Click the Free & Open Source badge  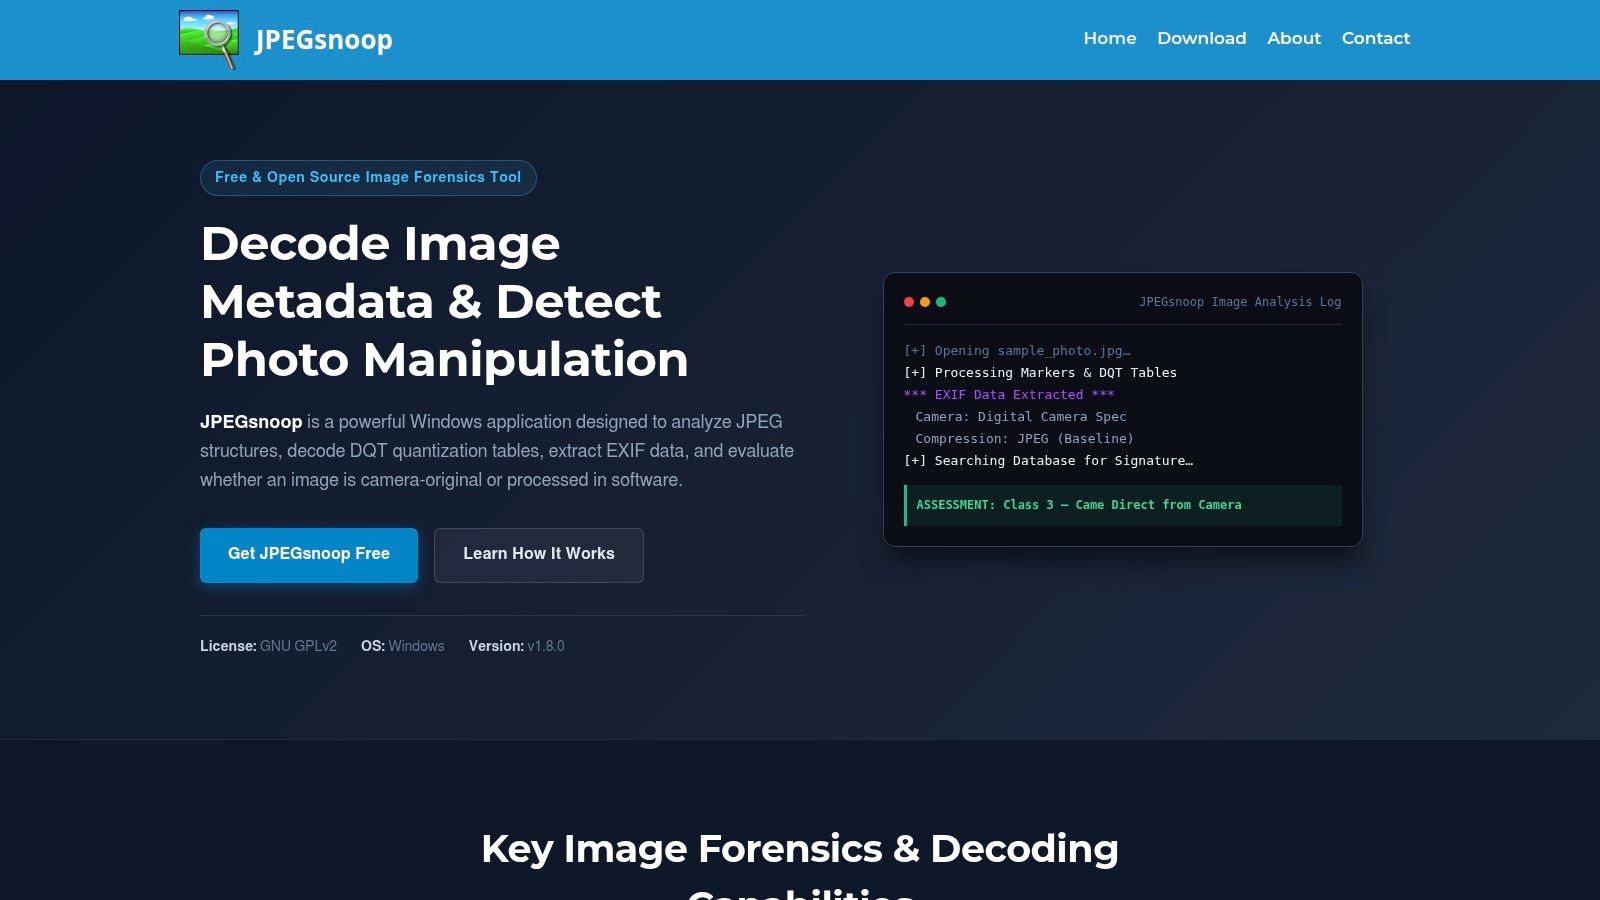368,177
